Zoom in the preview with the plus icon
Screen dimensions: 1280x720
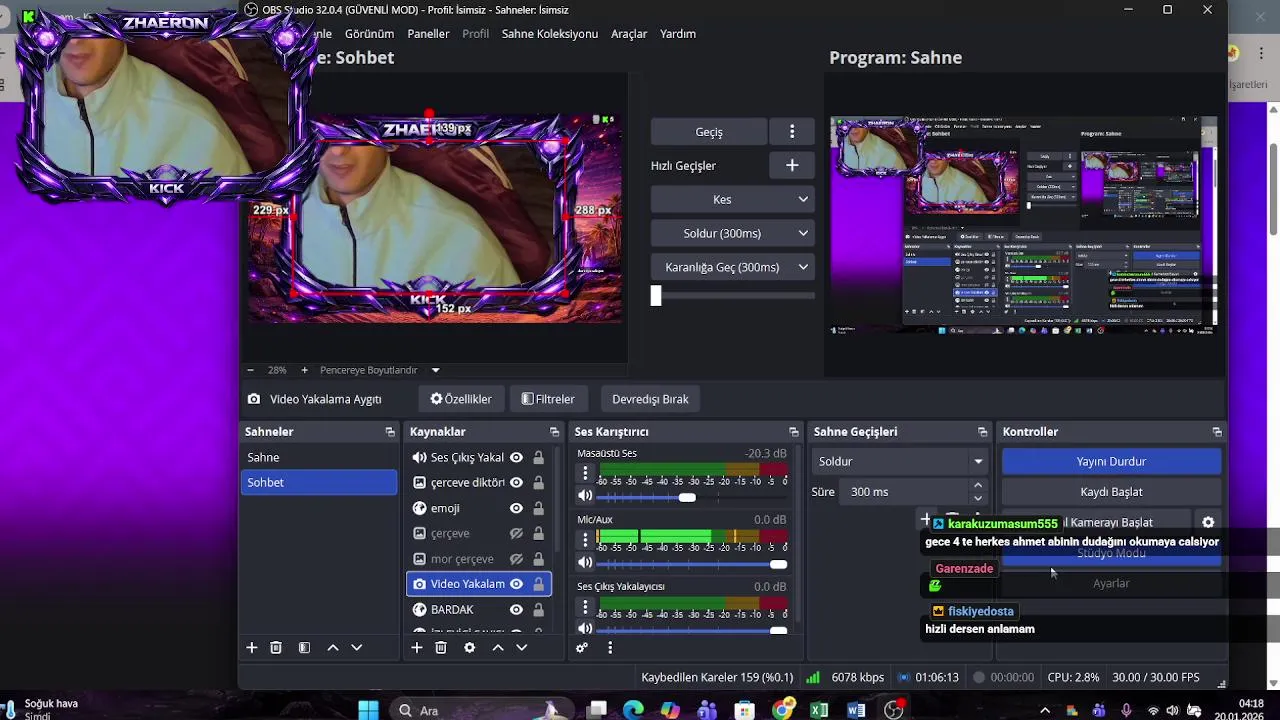point(305,370)
